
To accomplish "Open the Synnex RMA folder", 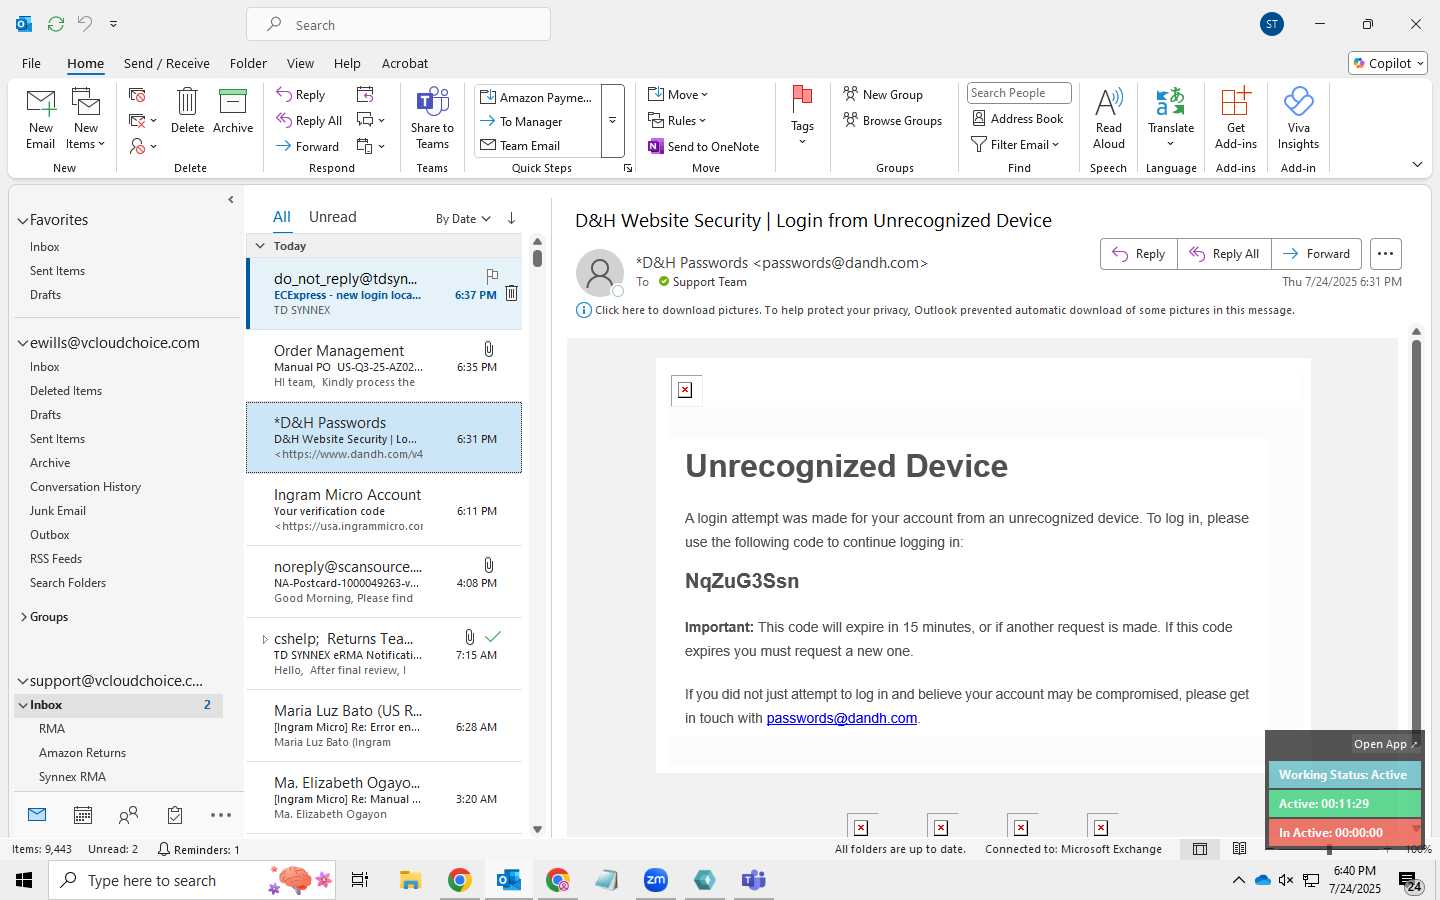I will pyautogui.click(x=72, y=777).
